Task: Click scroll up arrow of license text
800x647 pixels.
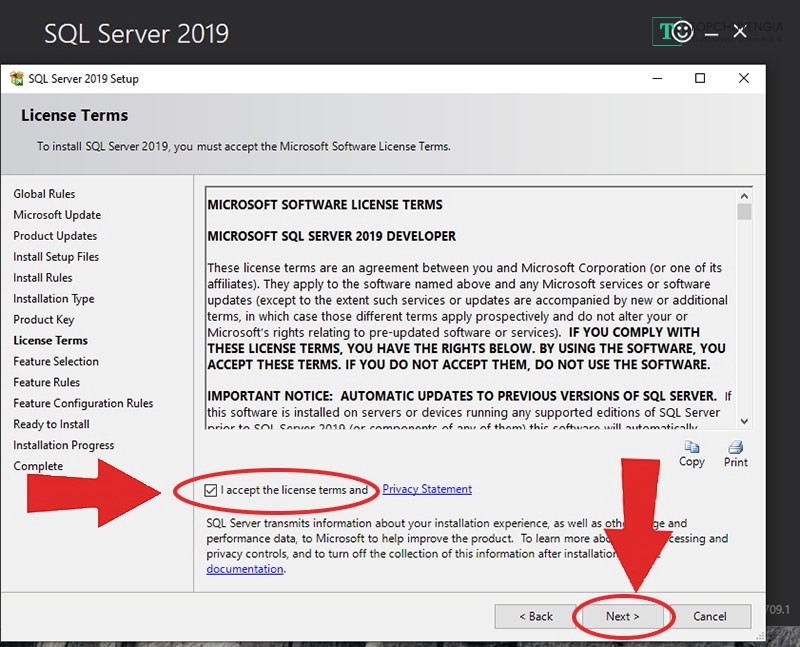Action: point(744,194)
